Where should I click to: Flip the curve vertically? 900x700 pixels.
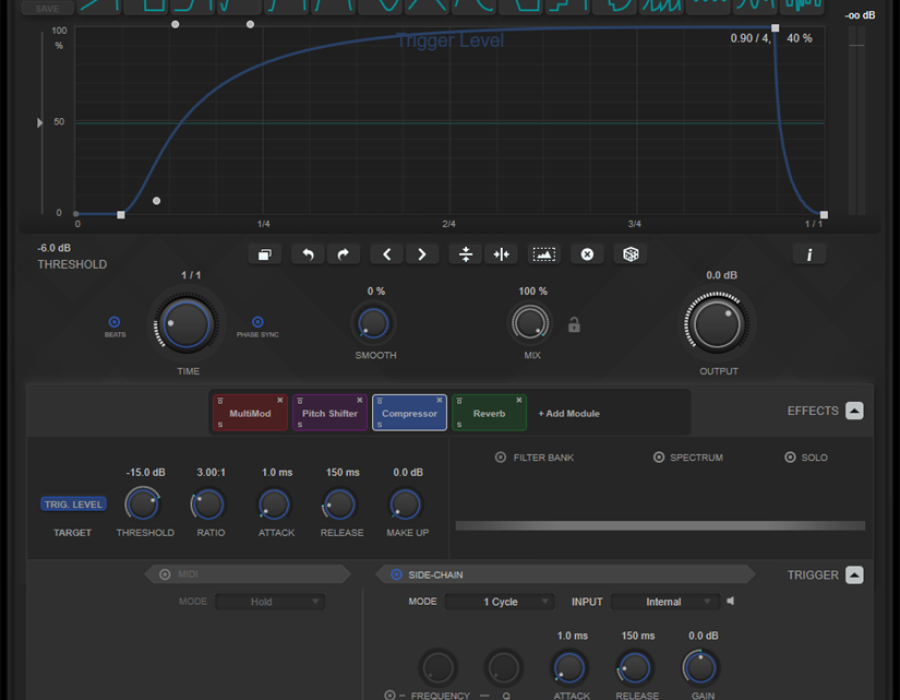(466, 254)
